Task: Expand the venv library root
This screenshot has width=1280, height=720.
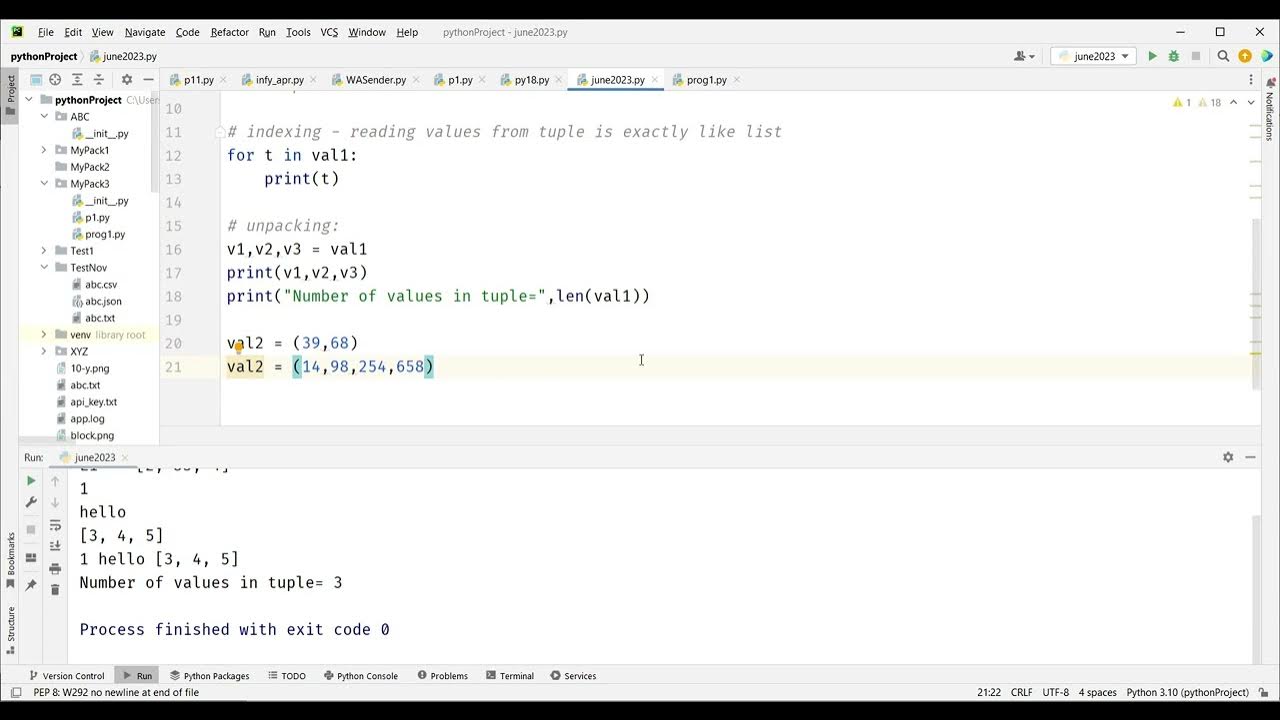Action: (44, 335)
